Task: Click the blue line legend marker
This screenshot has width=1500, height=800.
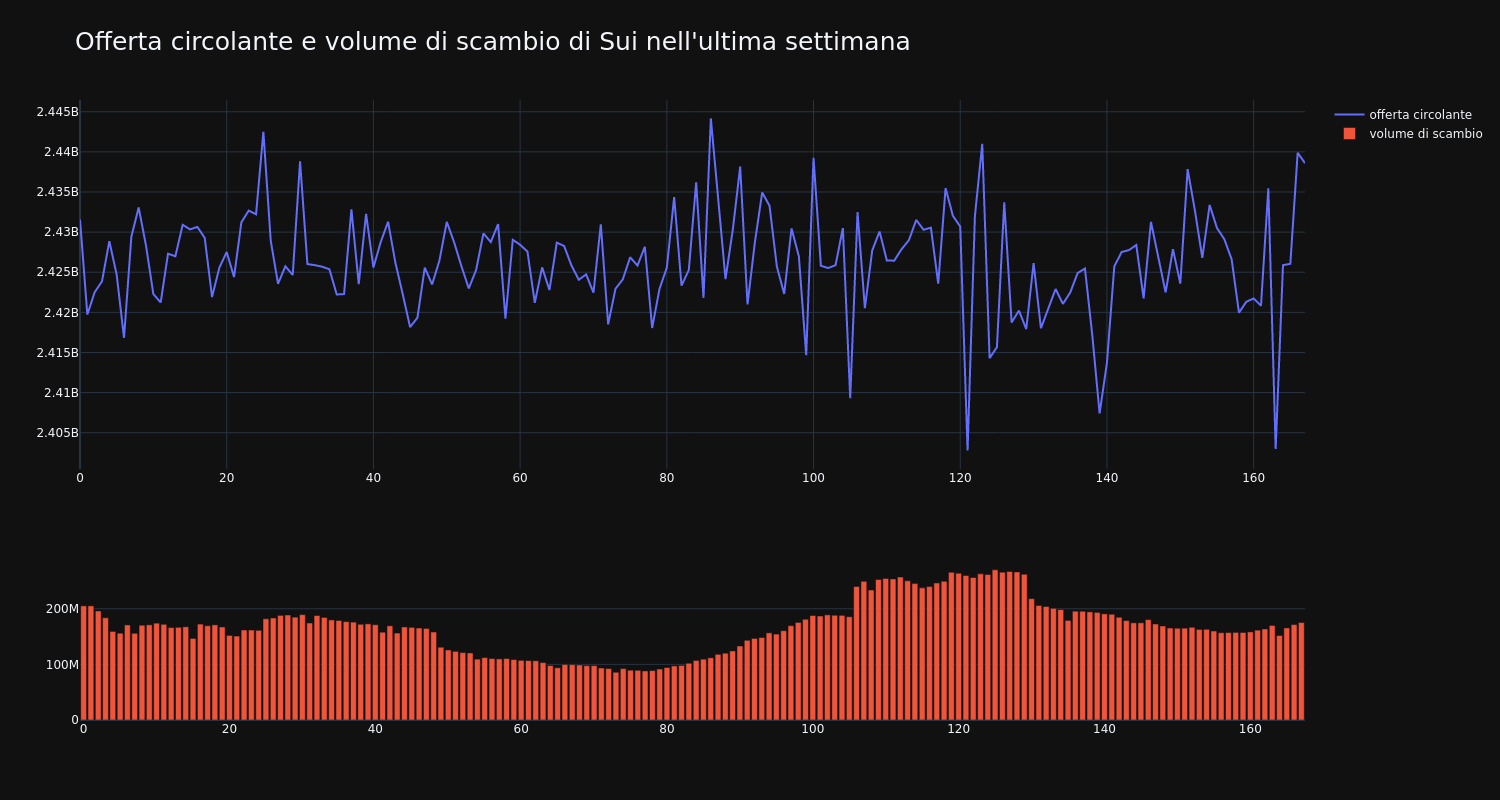Action: pos(1349,115)
